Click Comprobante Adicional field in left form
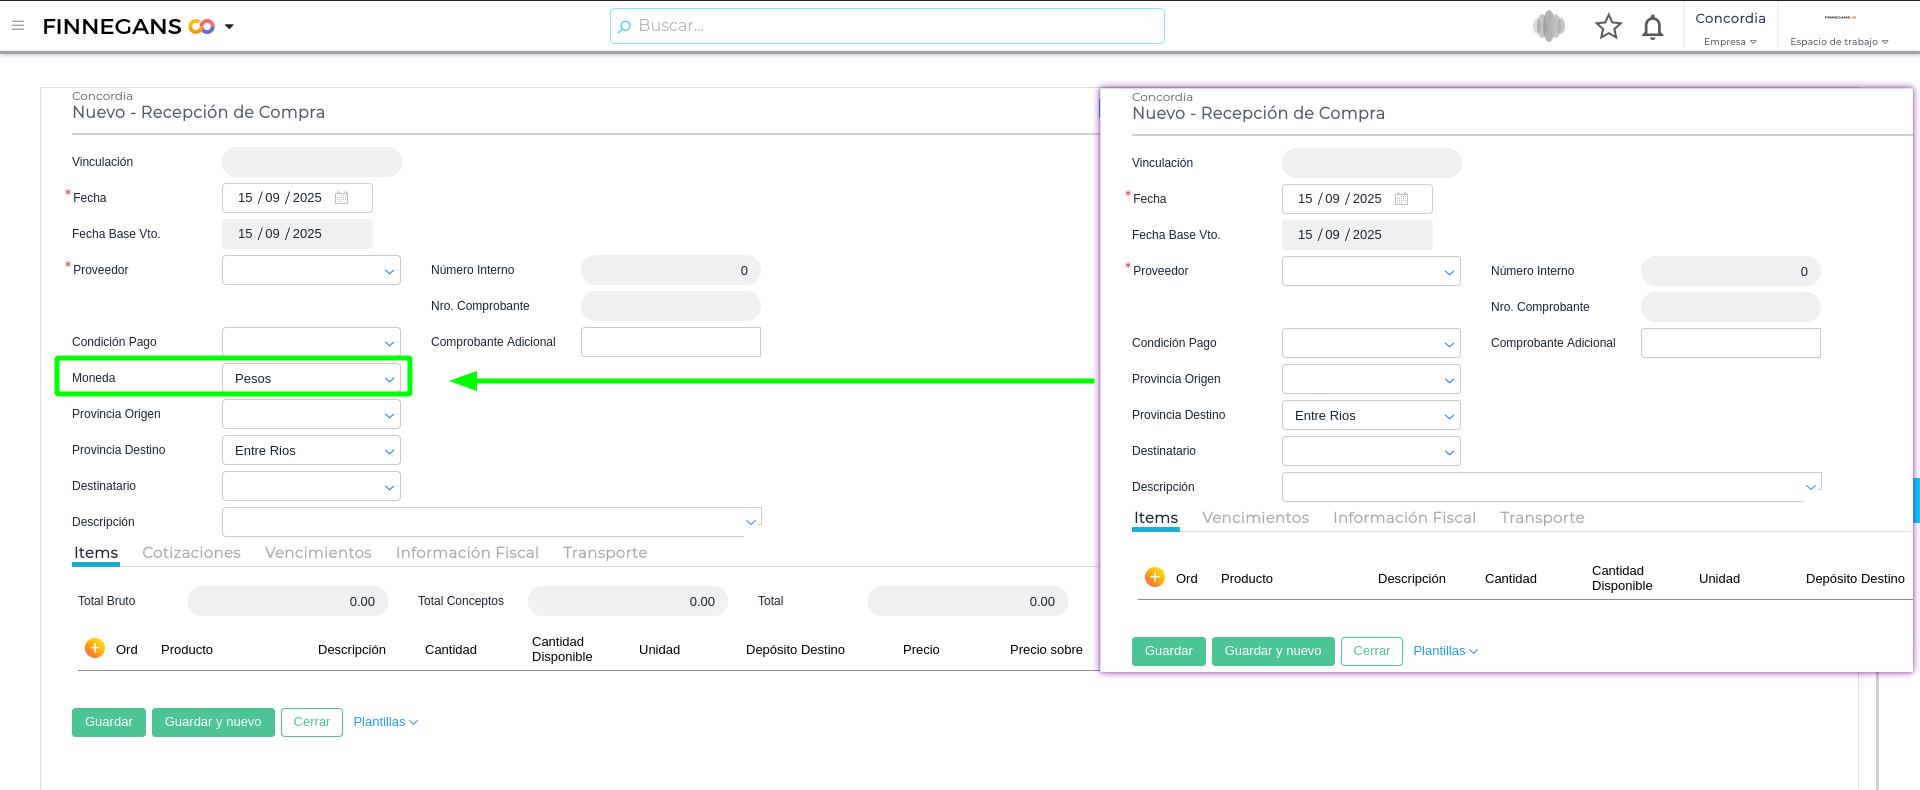The height and width of the screenshot is (790, 1920). (x=671, y=342)
